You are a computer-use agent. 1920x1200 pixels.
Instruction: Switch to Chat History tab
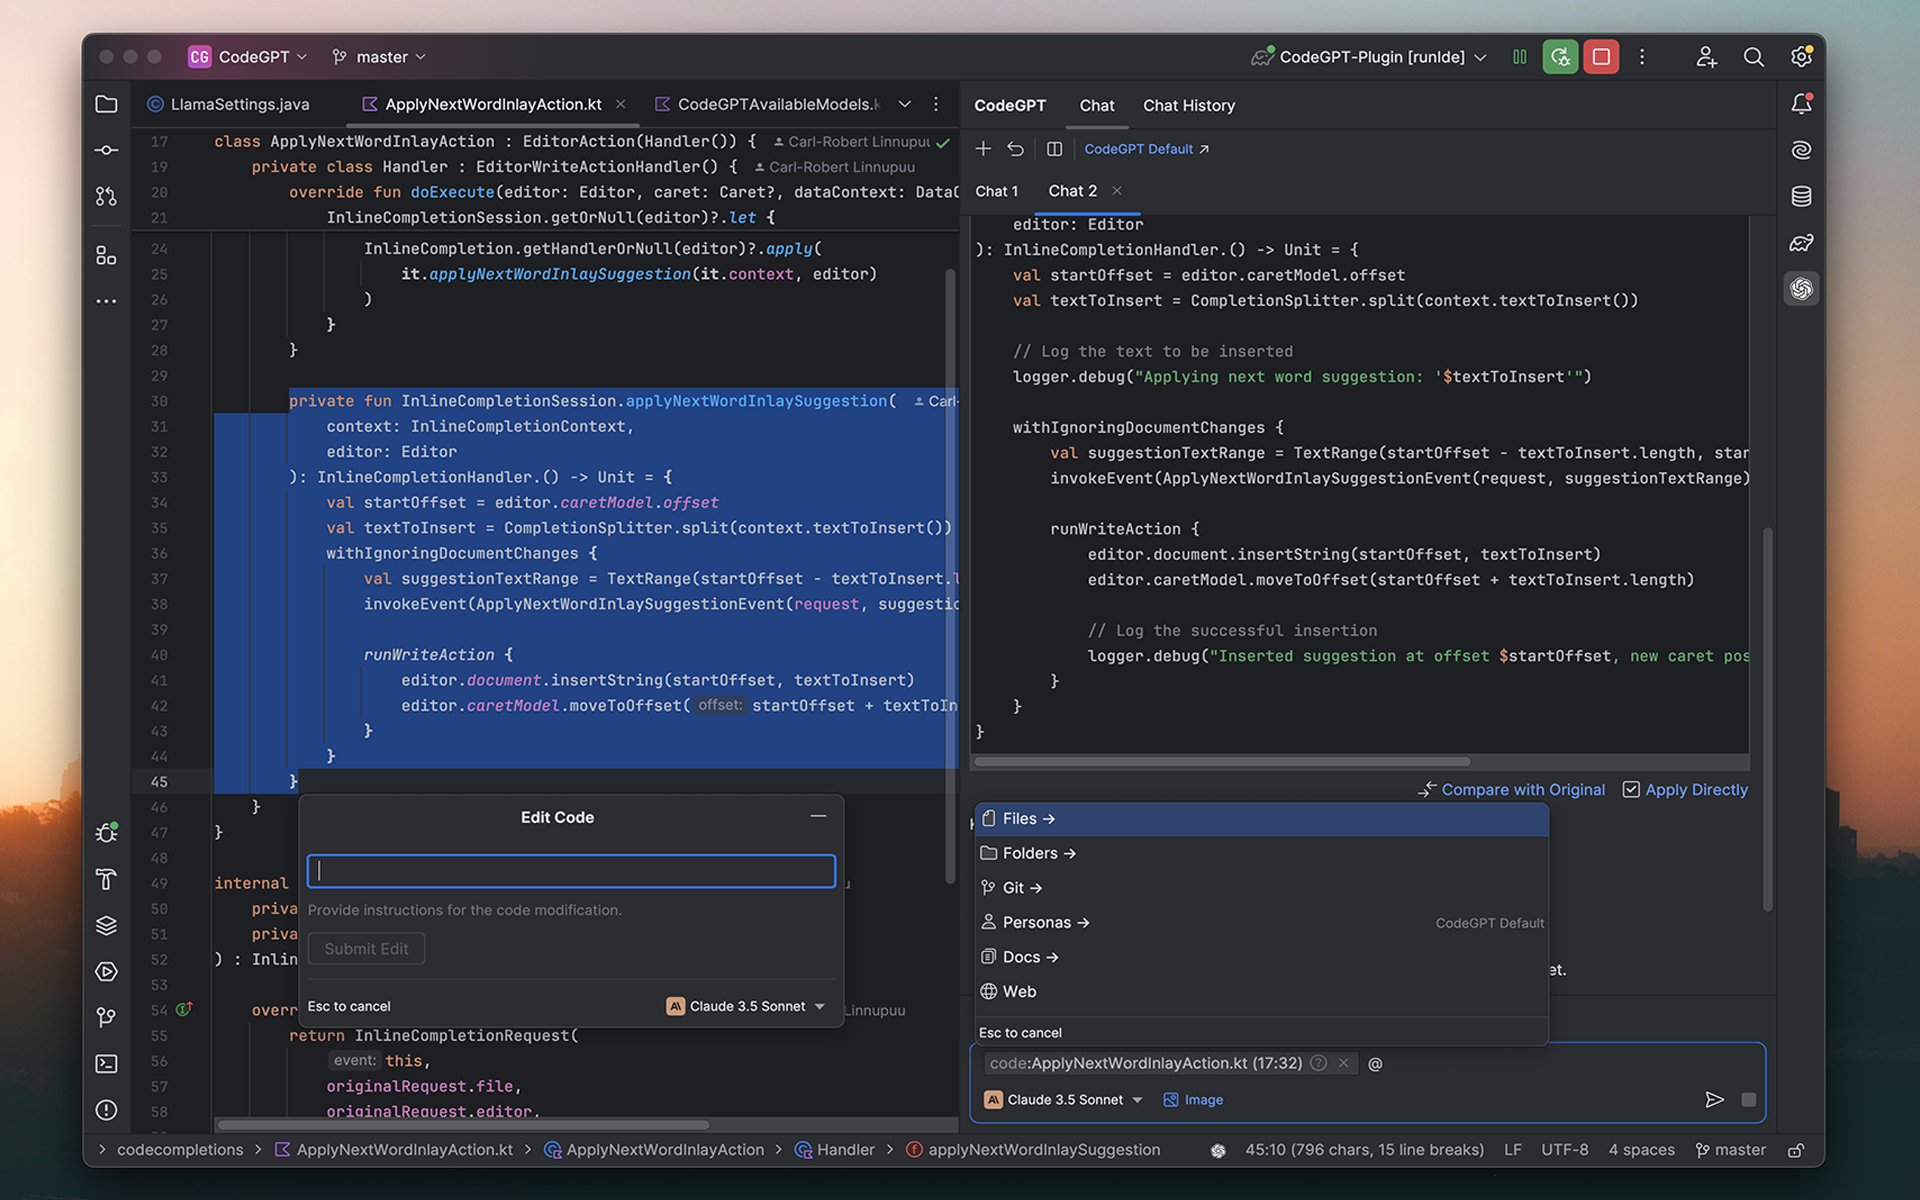coord(1185,105)
